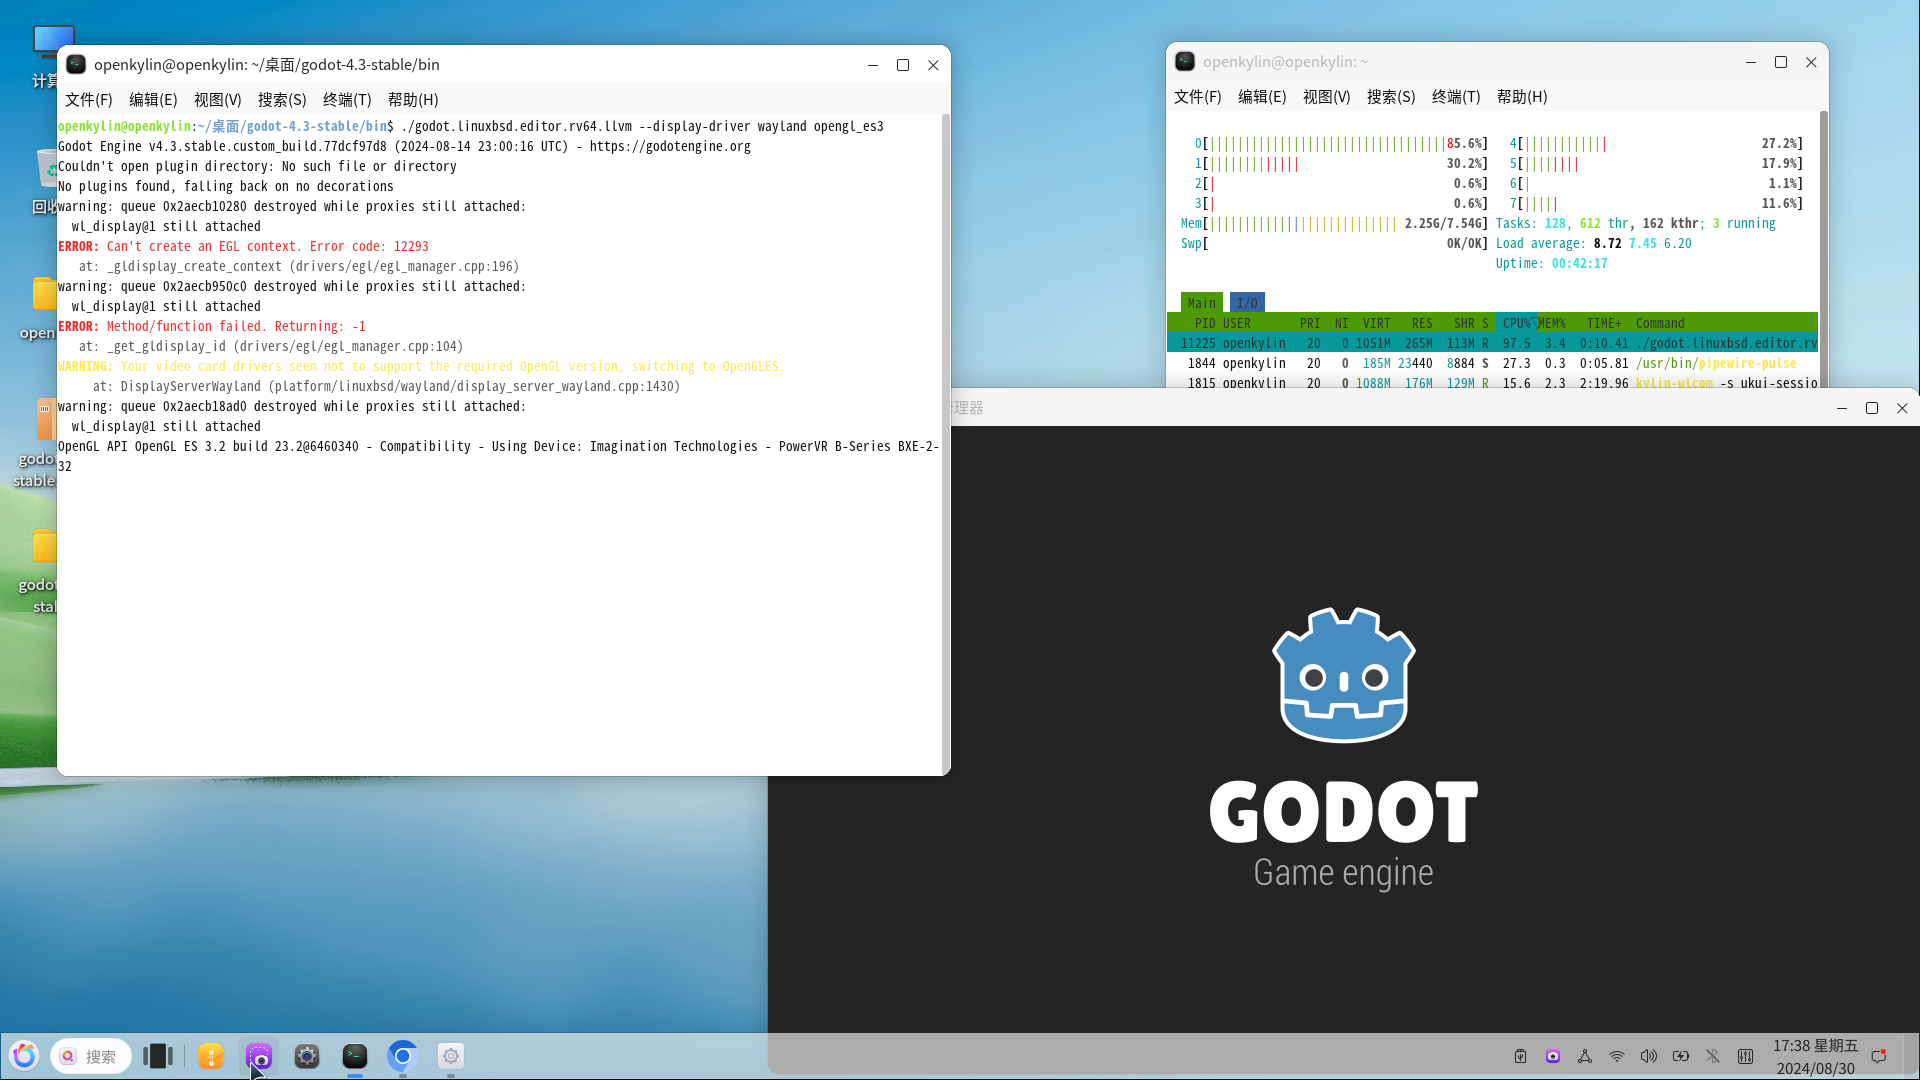The image size is (1920, 1080).
Task: Open the multitasking view taskbar icon
Action: 158,1056
